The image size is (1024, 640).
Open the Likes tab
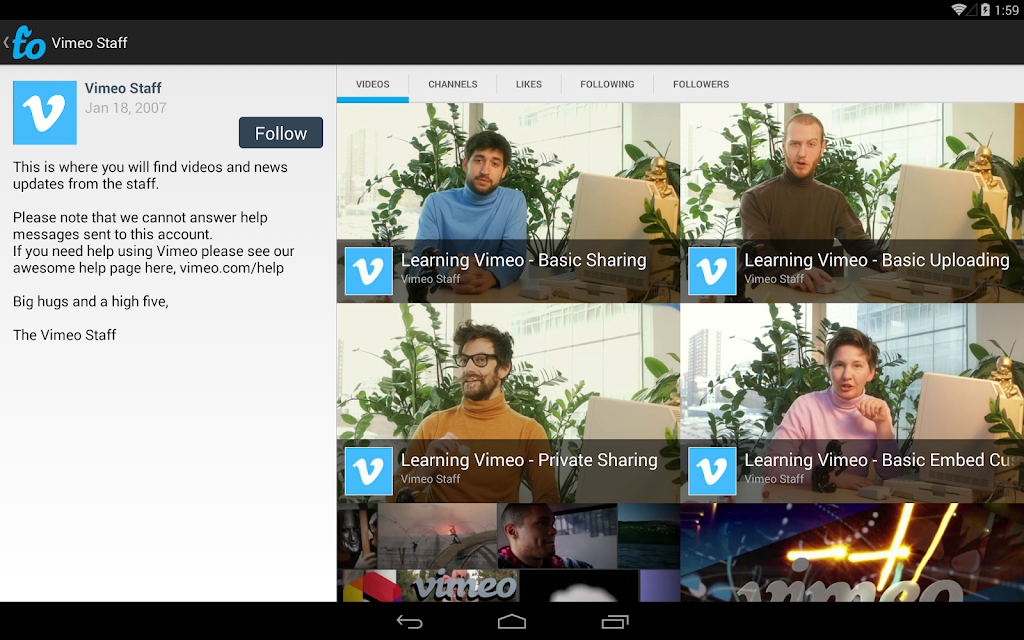pyautogui.click(x=529, y=84)
